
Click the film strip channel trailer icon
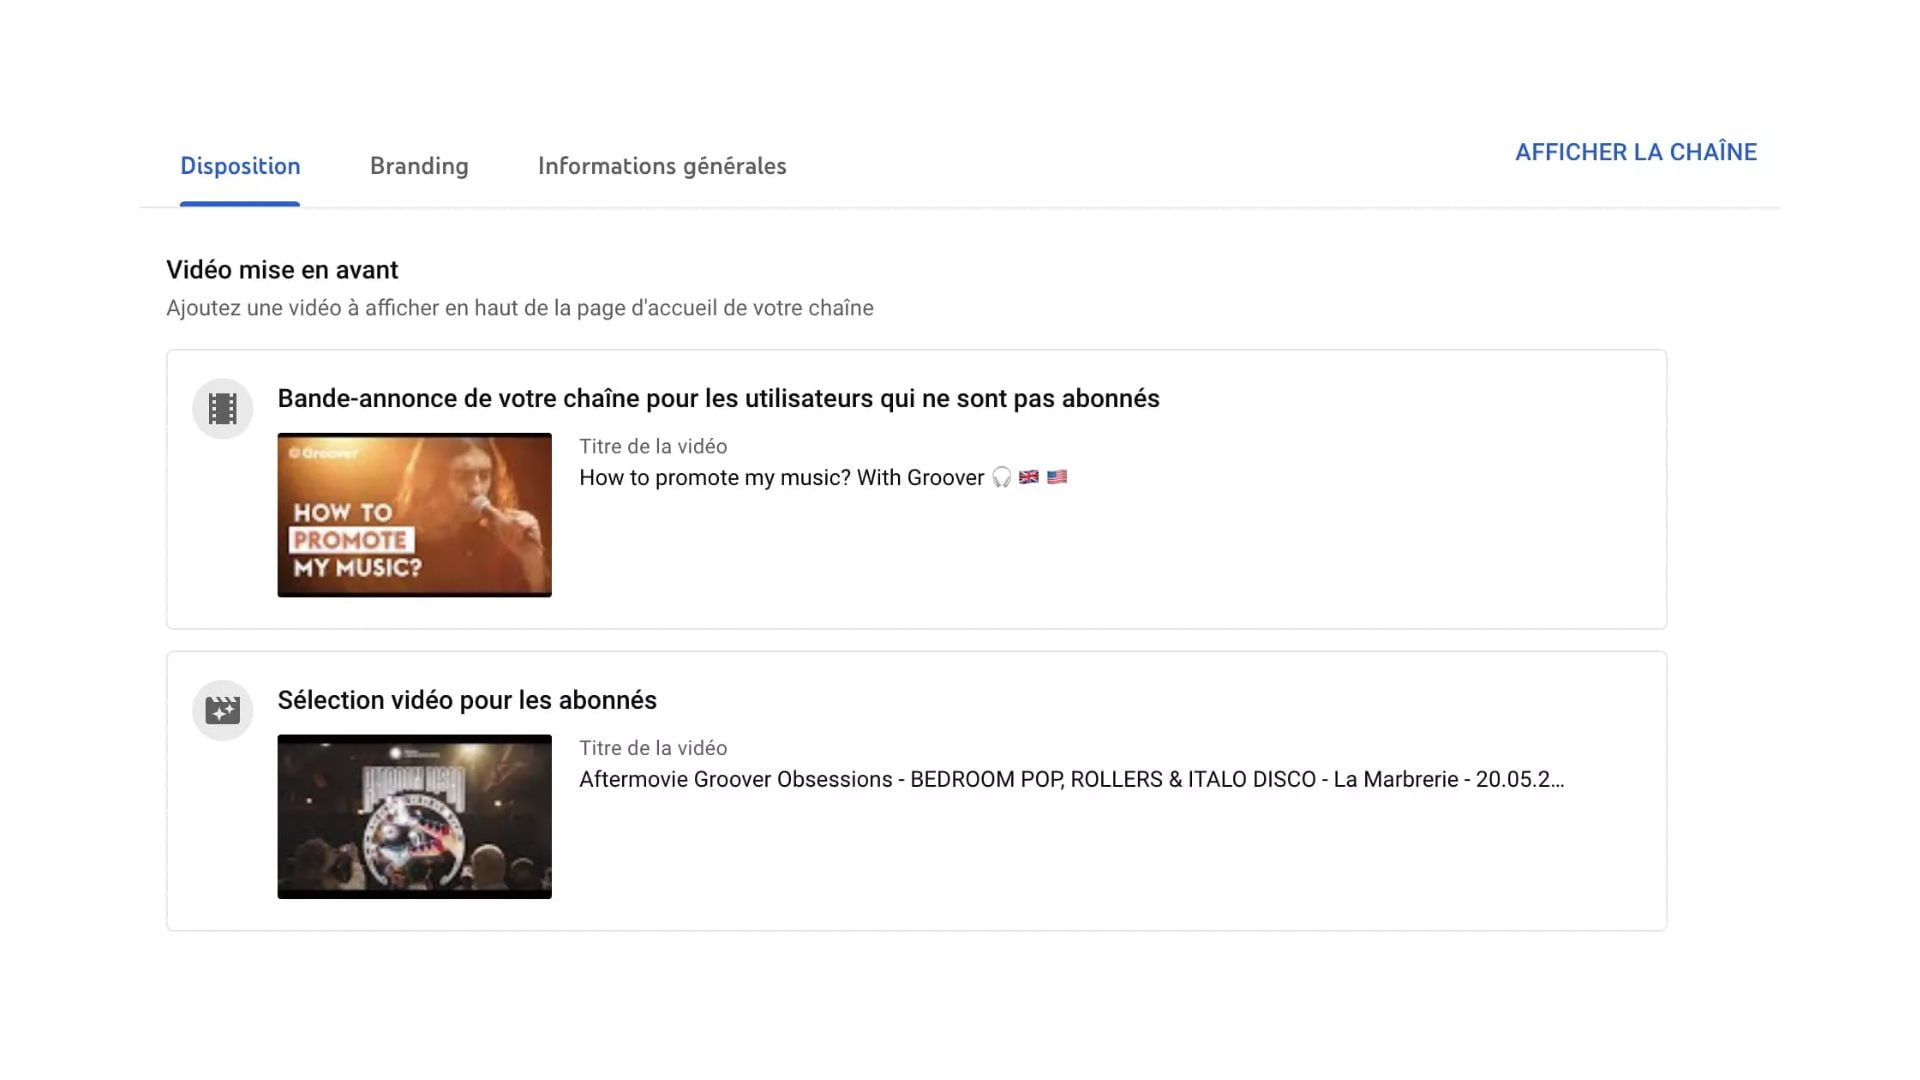222,408
